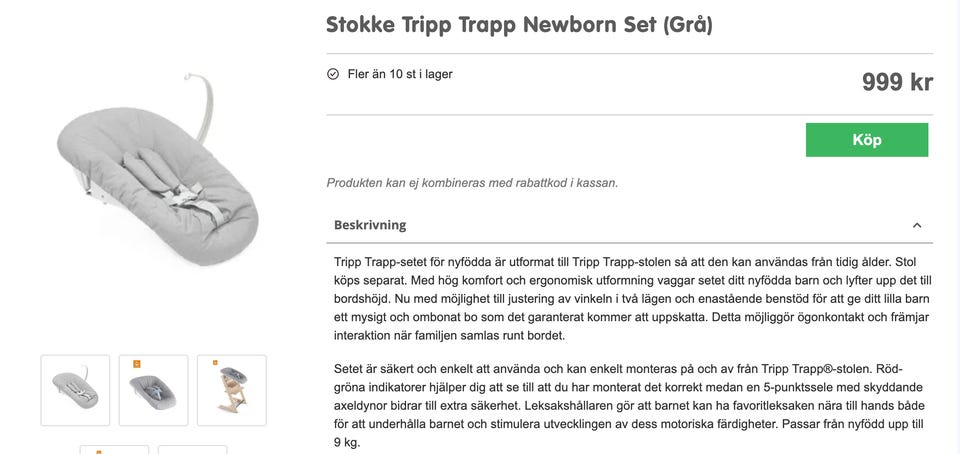960x454 pixels.
Task: Click the 'Fler än 10 st i lager' text
Action: tap(399, 74)
